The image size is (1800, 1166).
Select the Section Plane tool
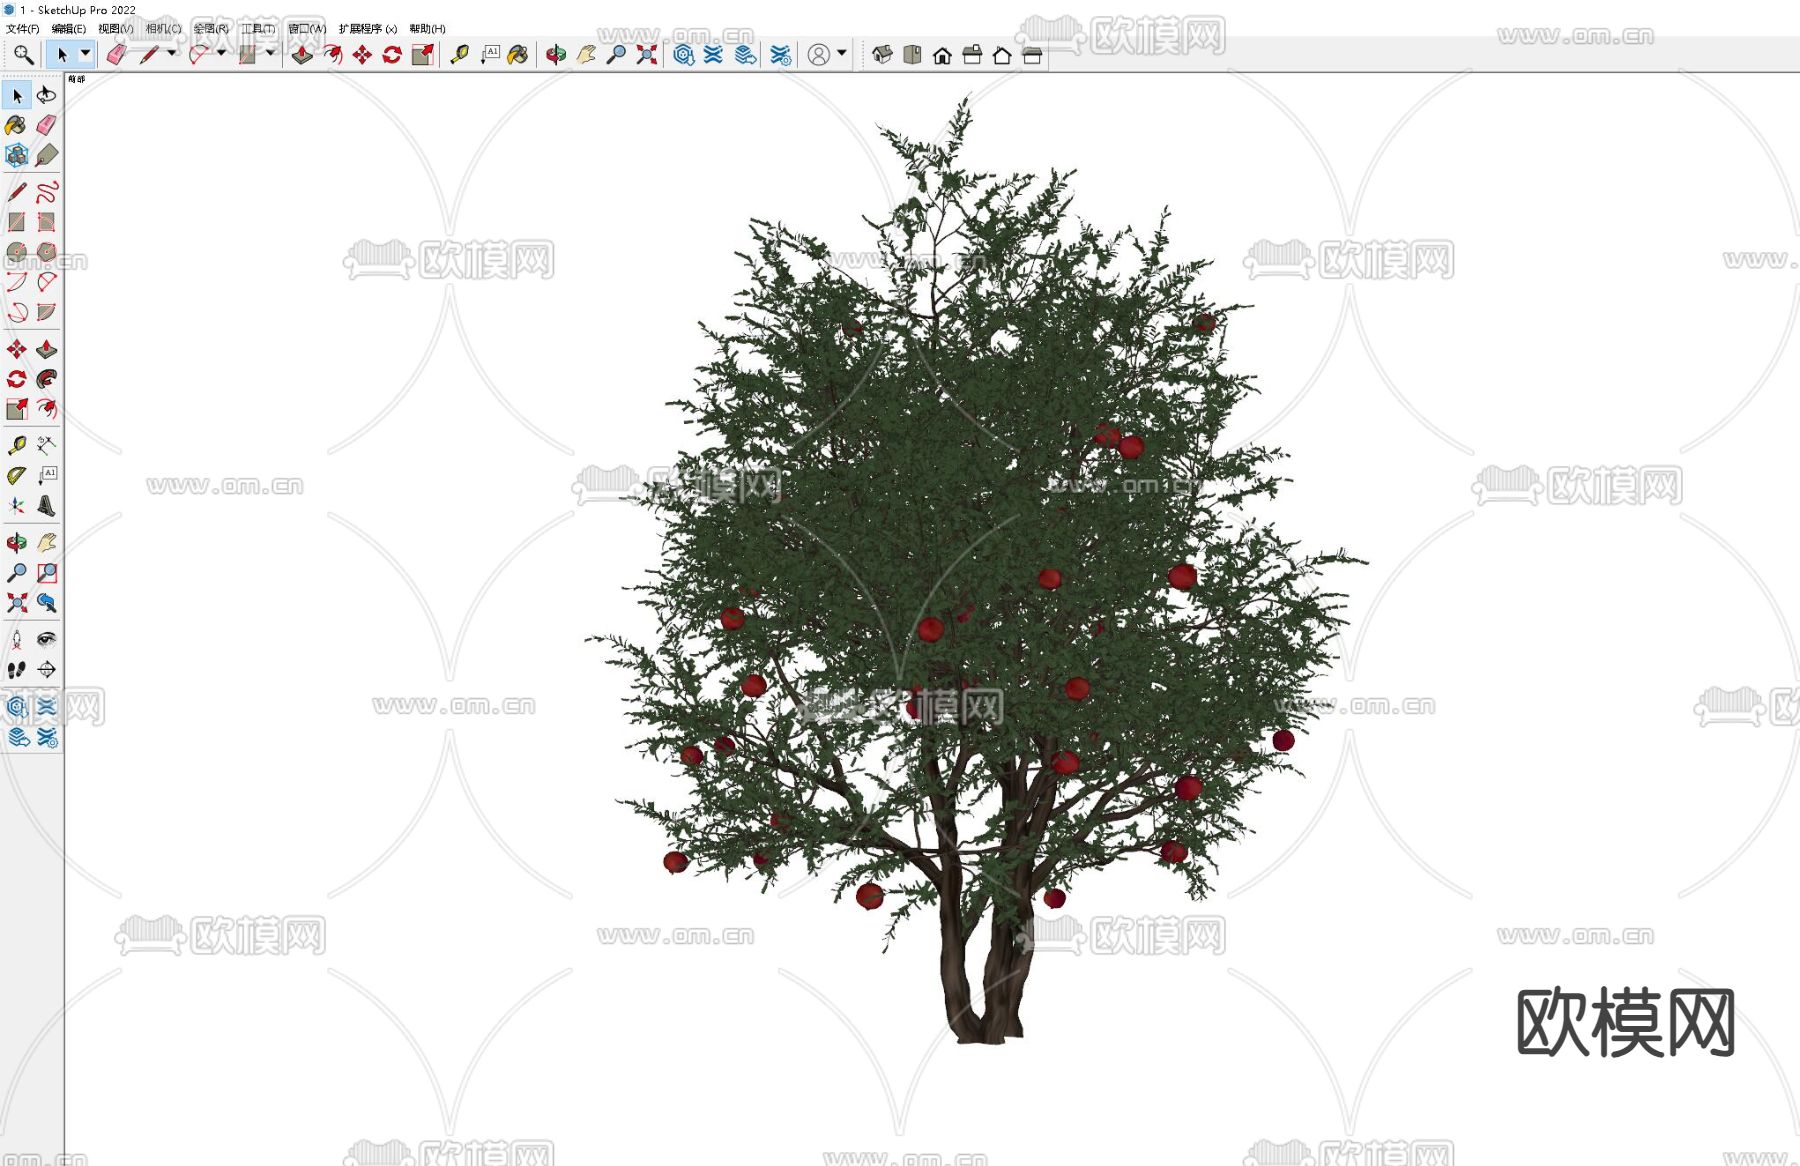(x=47, y=669)
